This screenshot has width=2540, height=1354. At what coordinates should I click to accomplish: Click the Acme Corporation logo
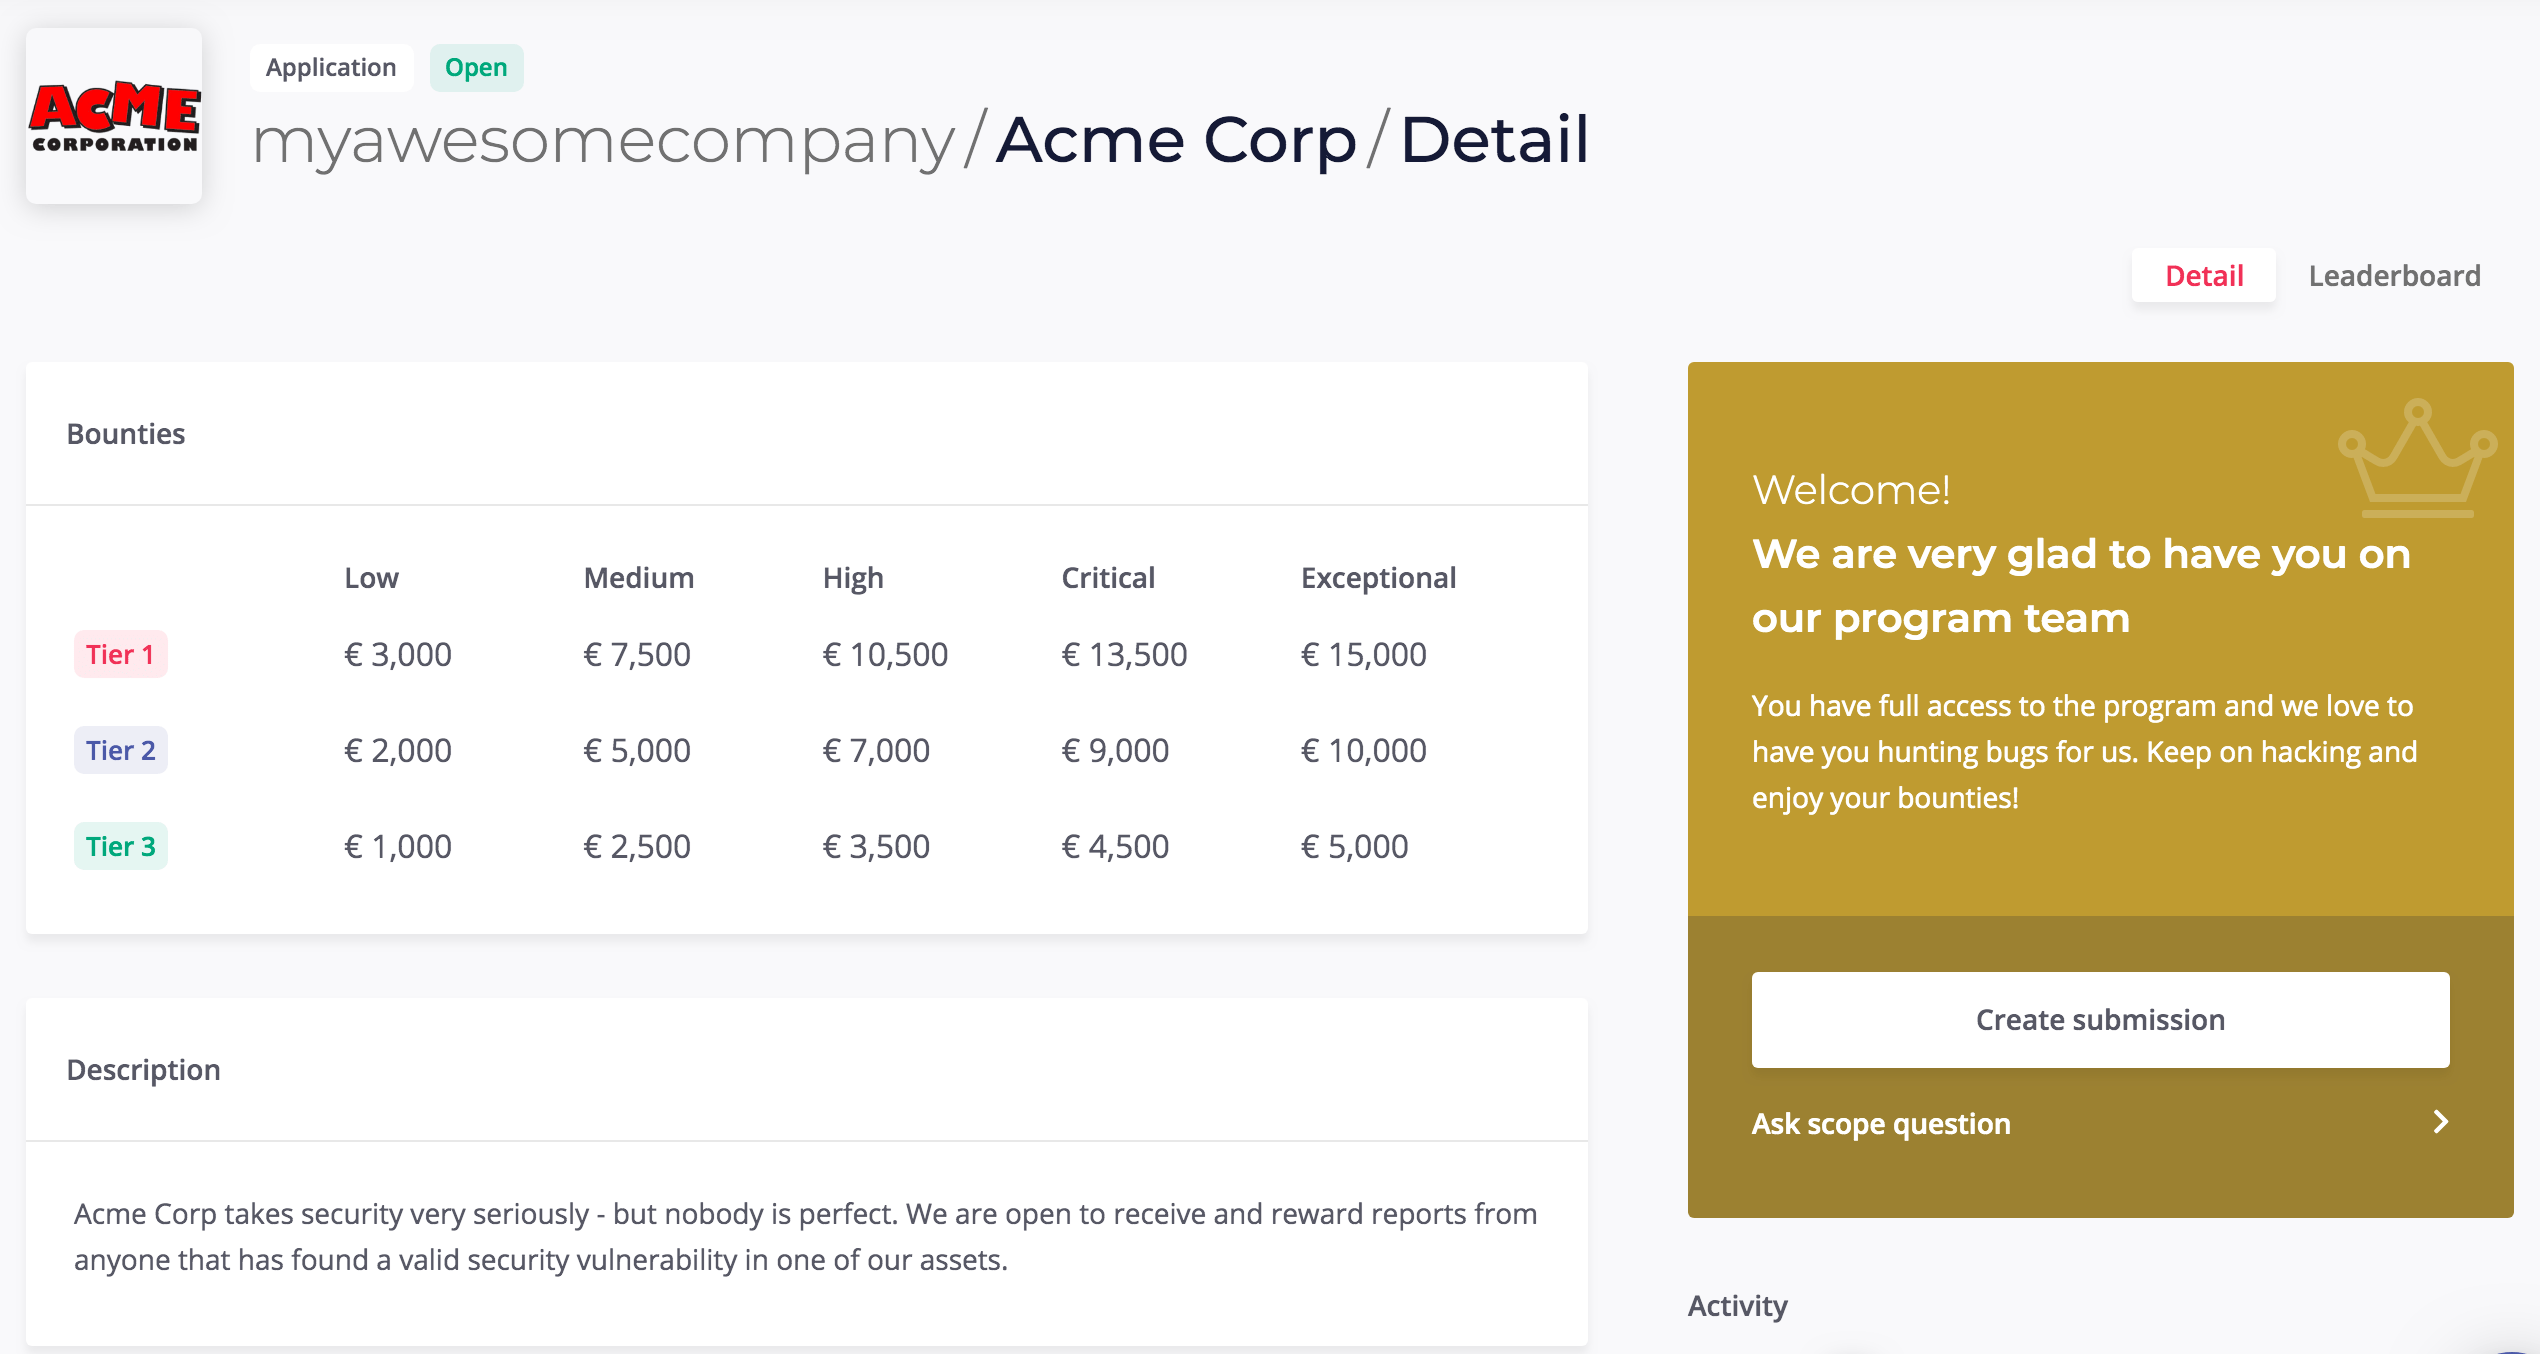(x=114, y=116)
